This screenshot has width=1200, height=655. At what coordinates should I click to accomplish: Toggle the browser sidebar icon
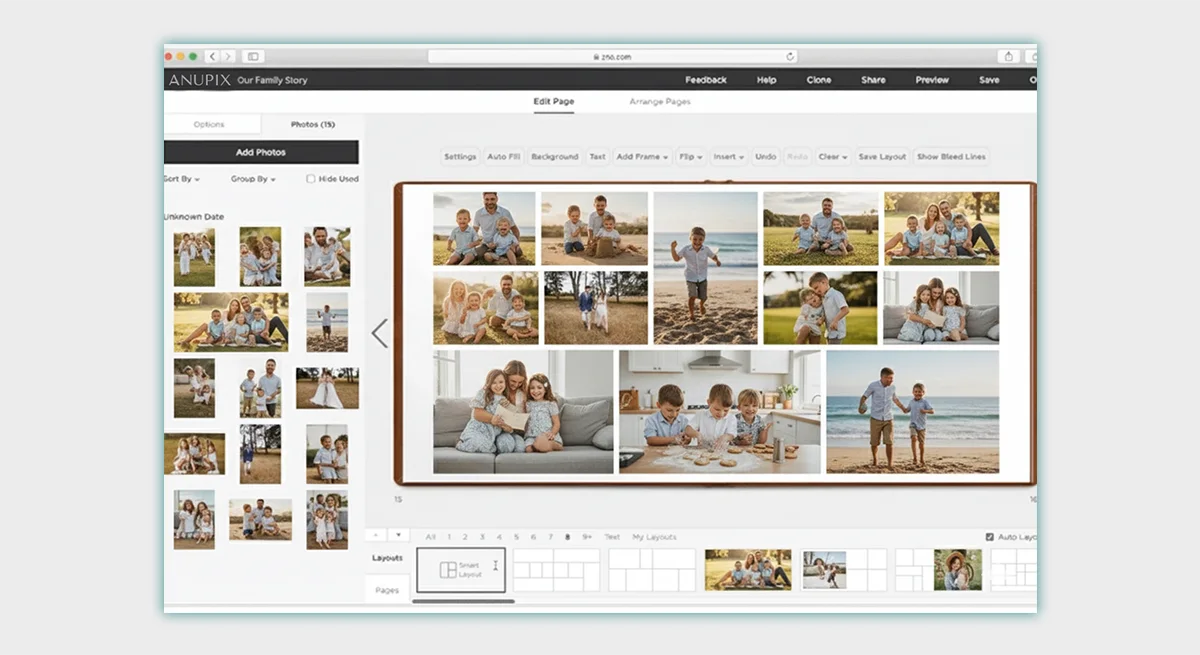click(x=253, y=57)
